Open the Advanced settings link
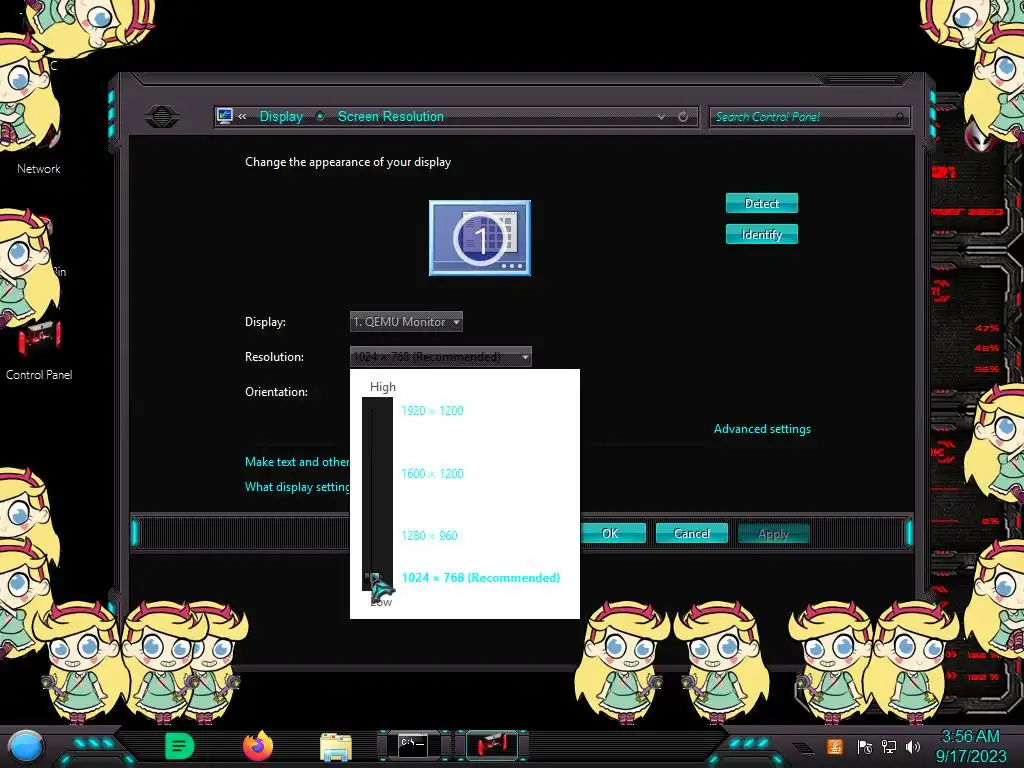1024x768 pixels. 762,429
